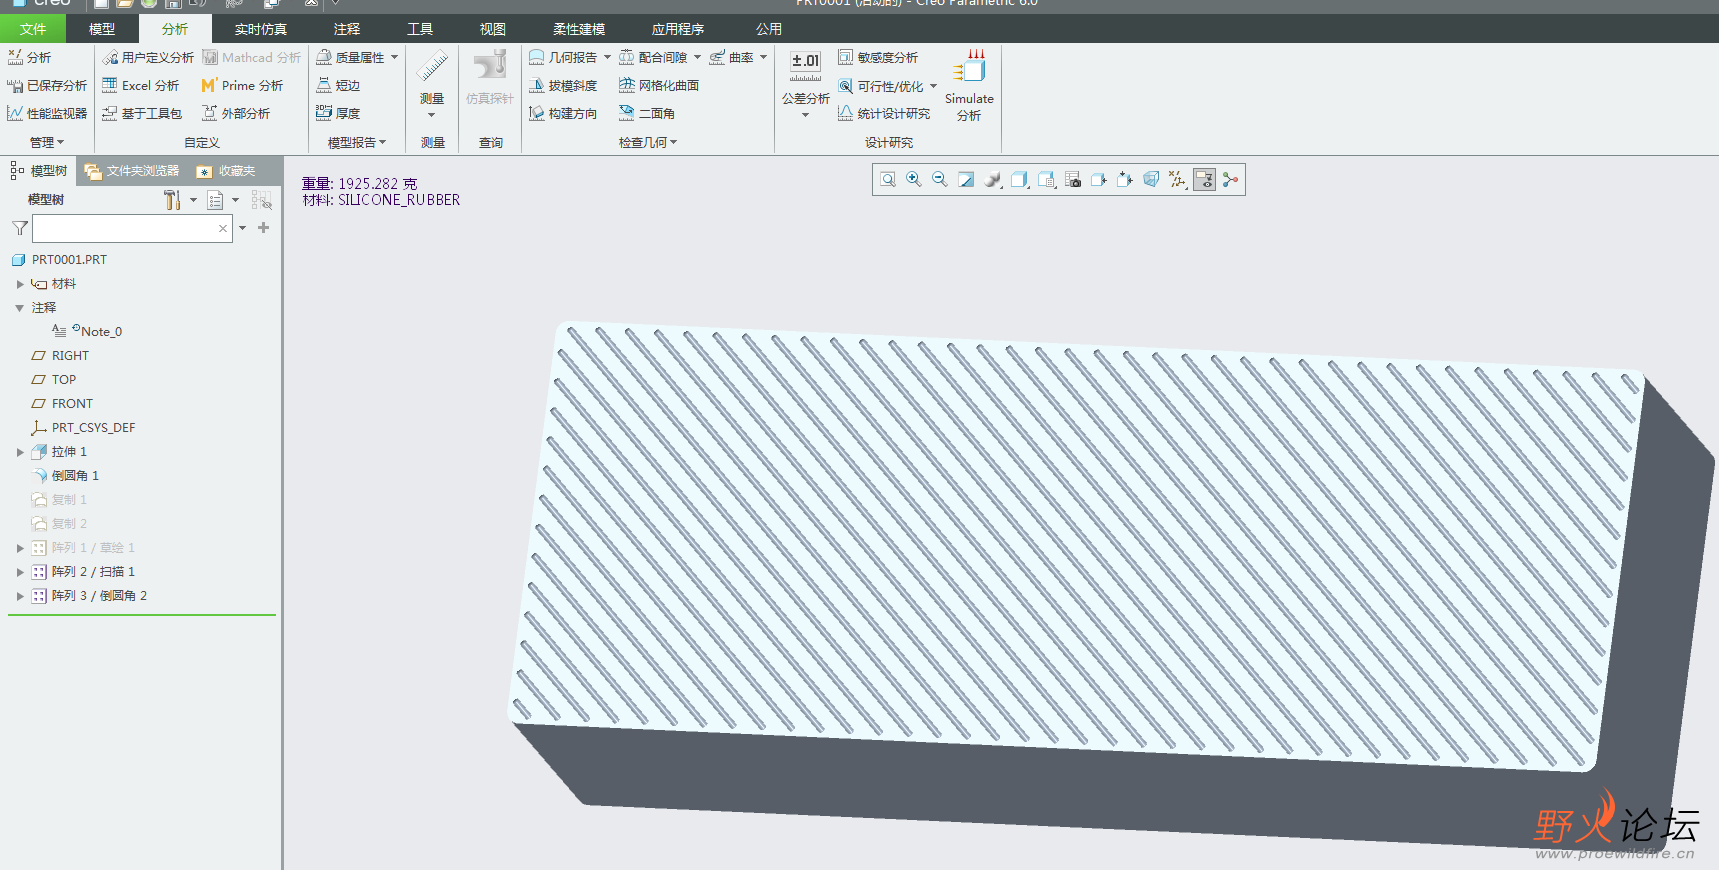
Task: Switch to the 模型 ribbon tab
Action: [102, 29]
